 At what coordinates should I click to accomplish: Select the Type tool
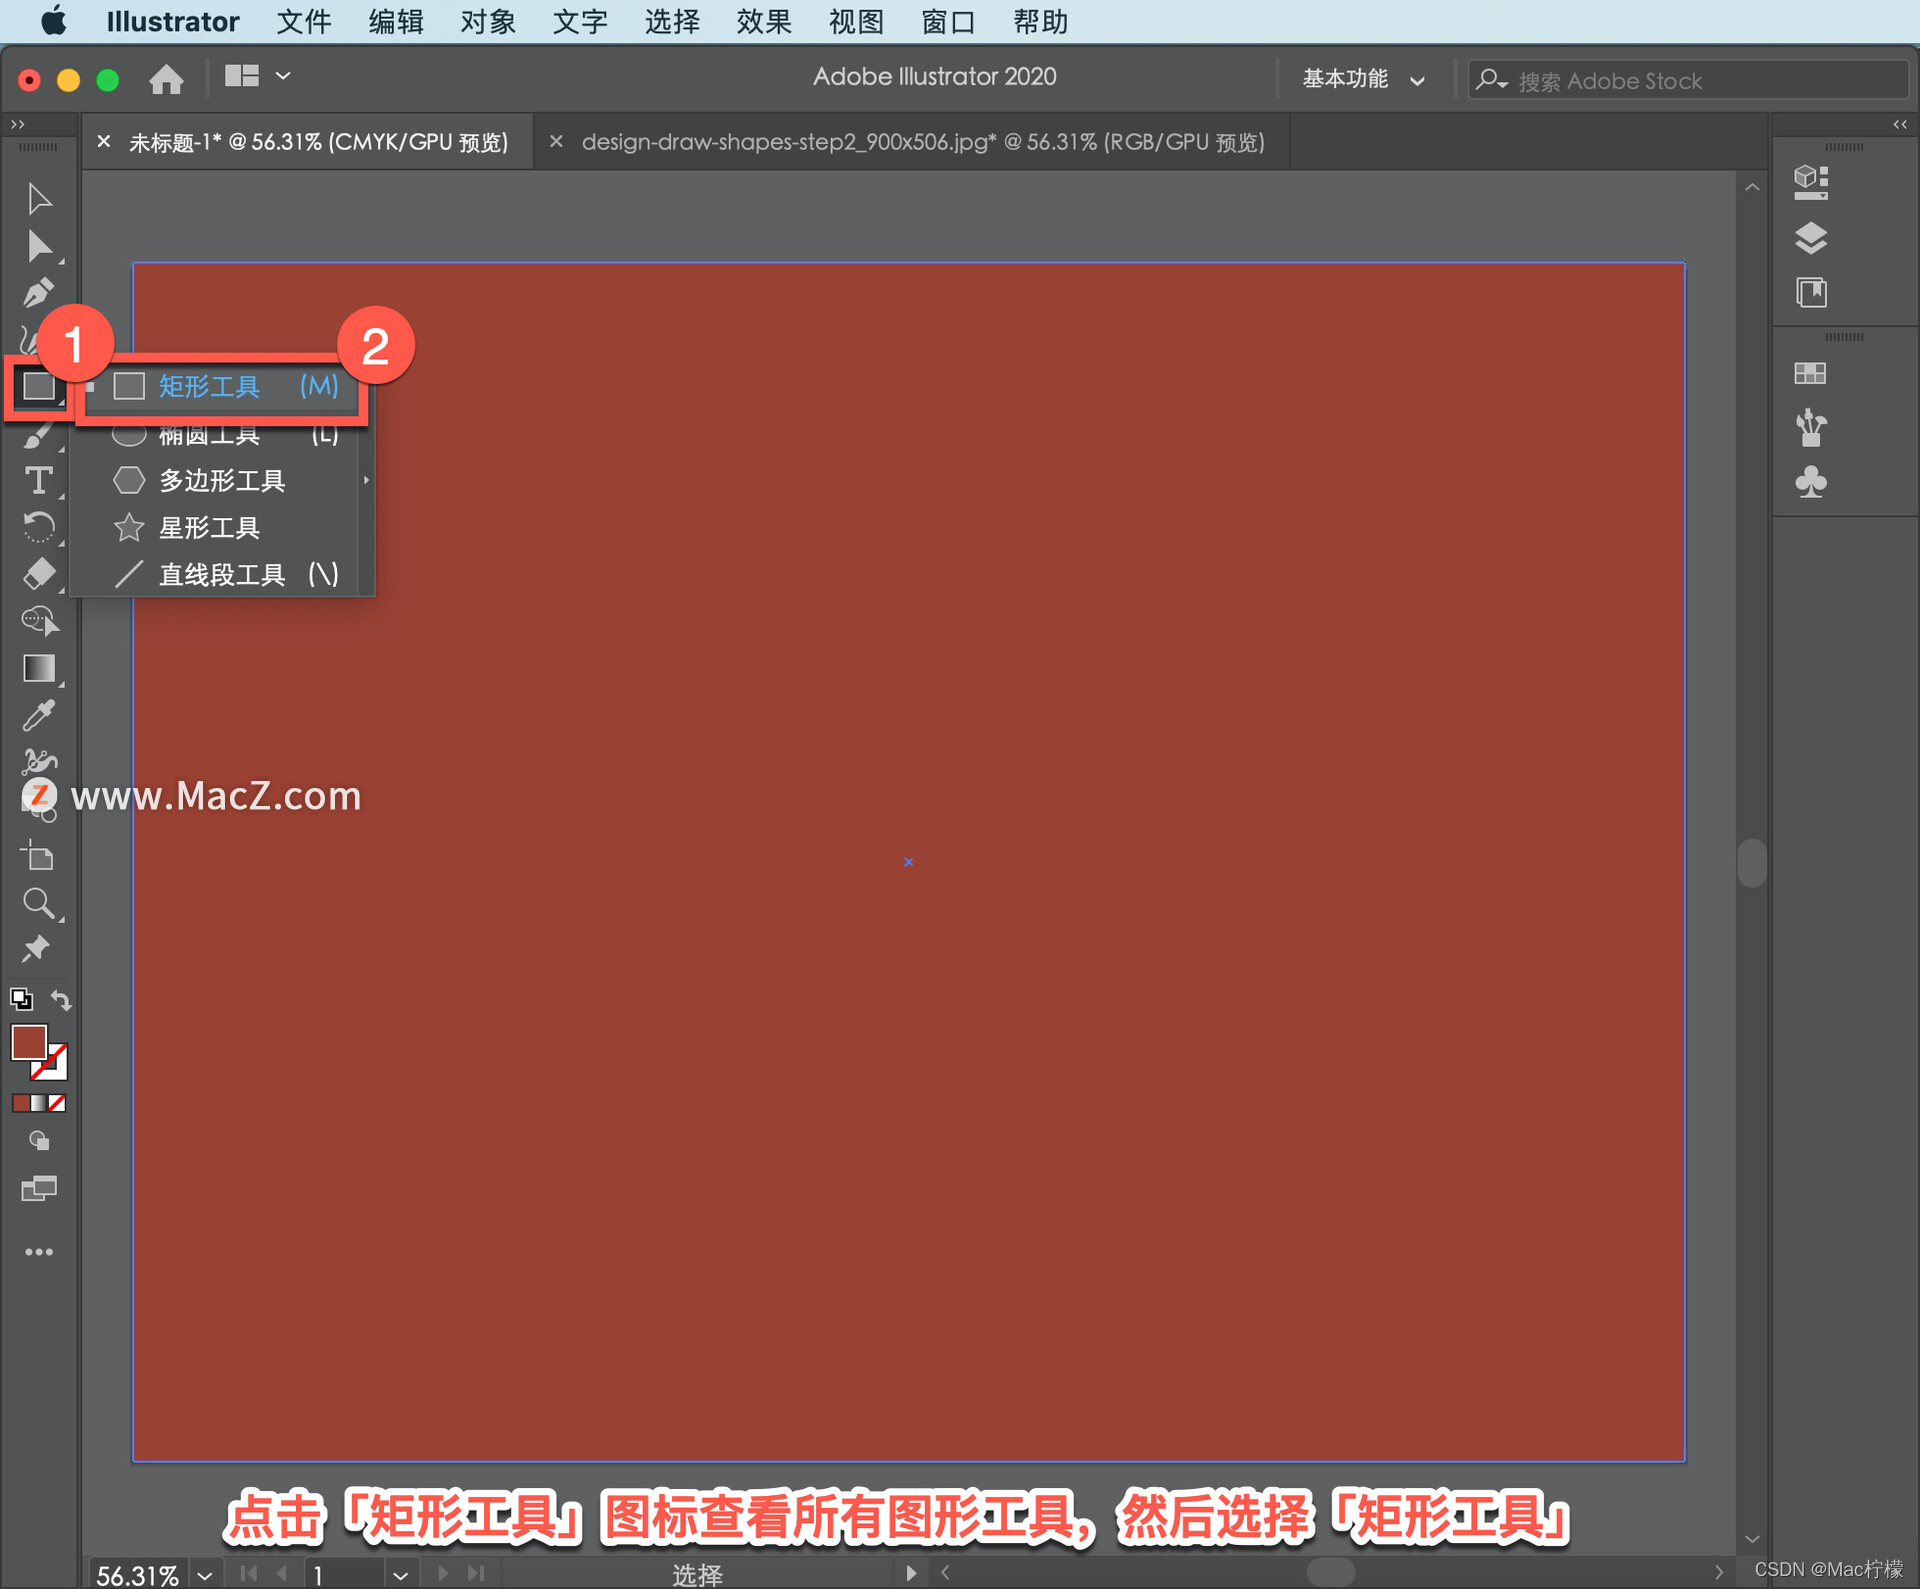40,481
